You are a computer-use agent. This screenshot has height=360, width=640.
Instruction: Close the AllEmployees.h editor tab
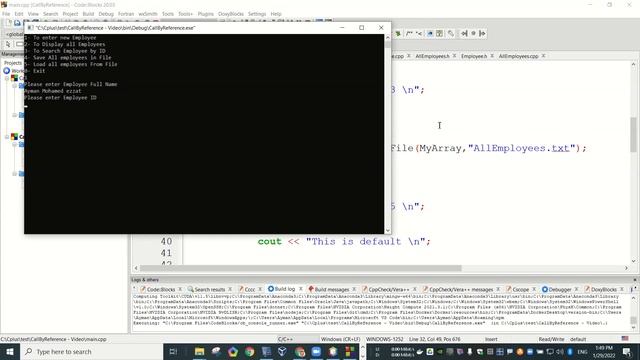pos(454,56)
